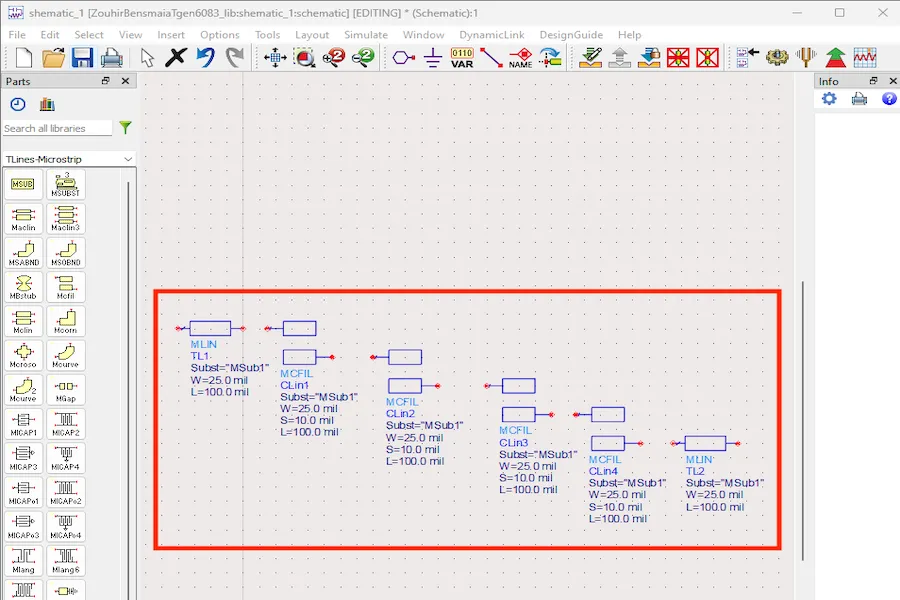Start simulation with the gear icon

[x=777, y=57]
